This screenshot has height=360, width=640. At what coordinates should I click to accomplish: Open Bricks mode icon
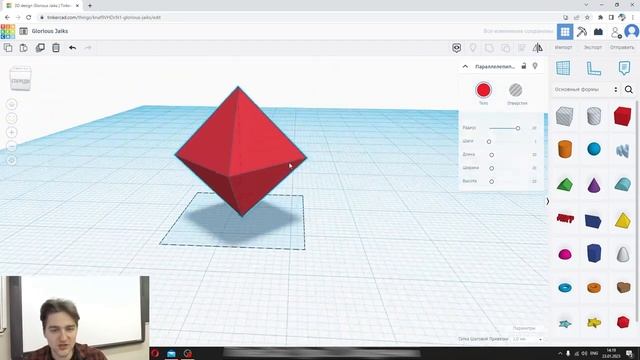click(598, 31)
